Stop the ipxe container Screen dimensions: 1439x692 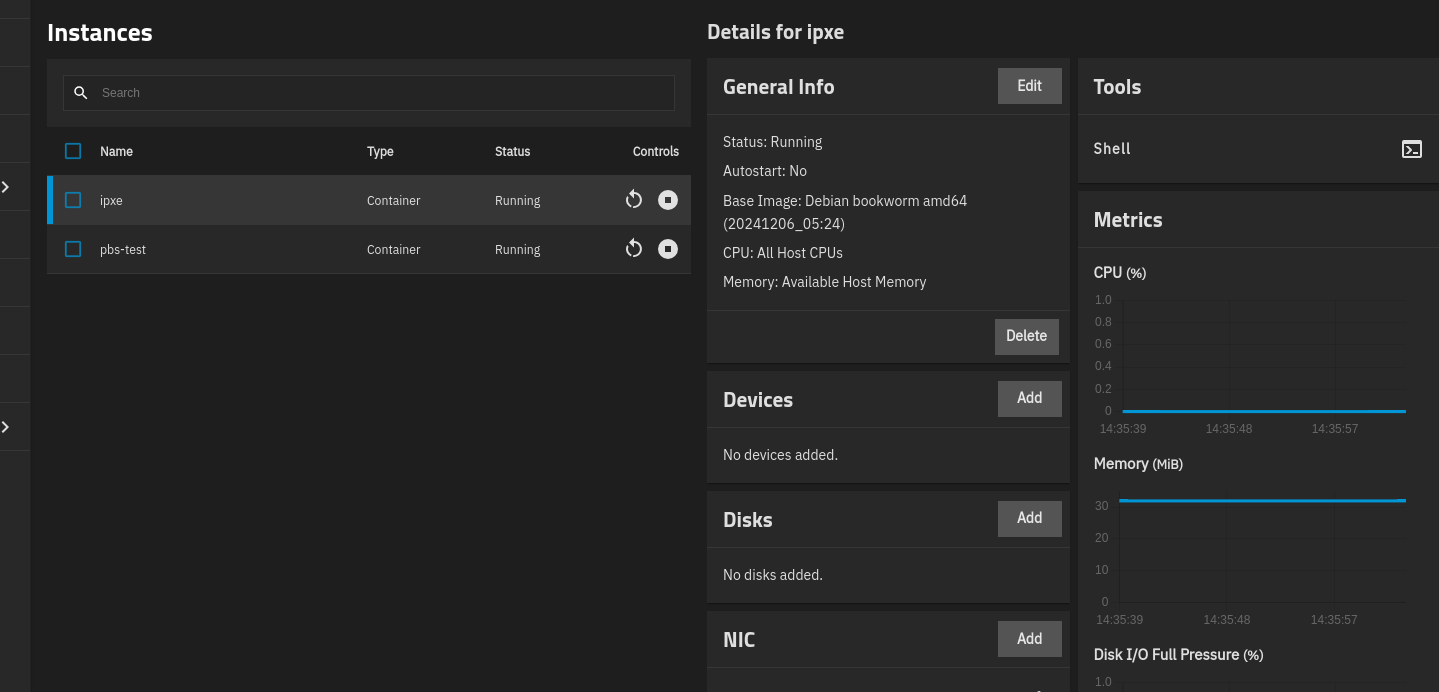(668, 200)
